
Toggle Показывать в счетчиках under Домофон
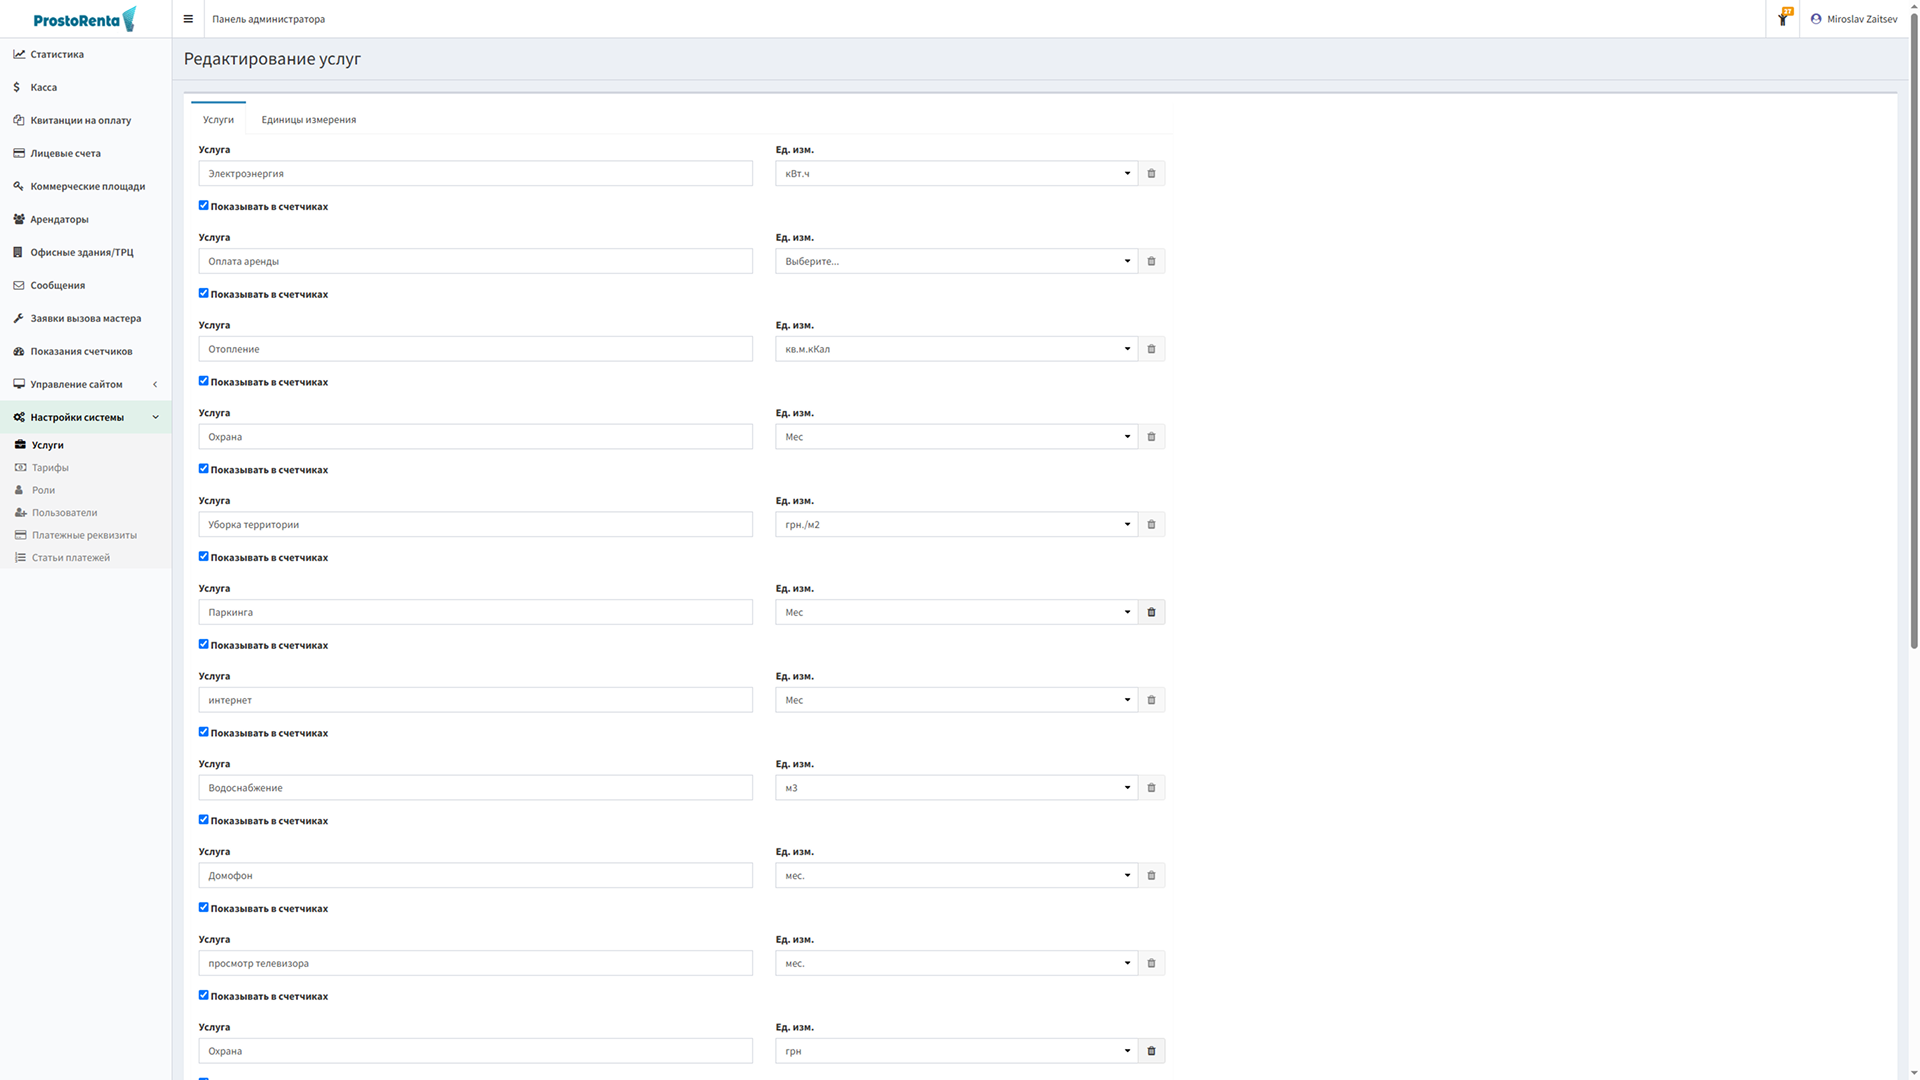coord(204,908)
